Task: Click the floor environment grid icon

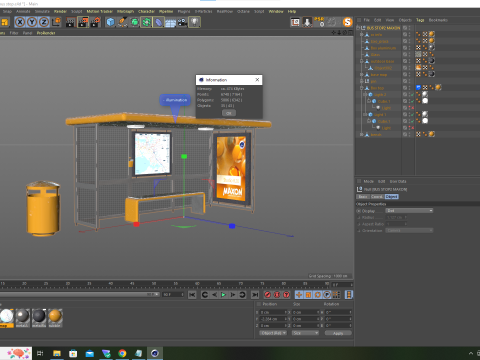Action: coord(170,23)
